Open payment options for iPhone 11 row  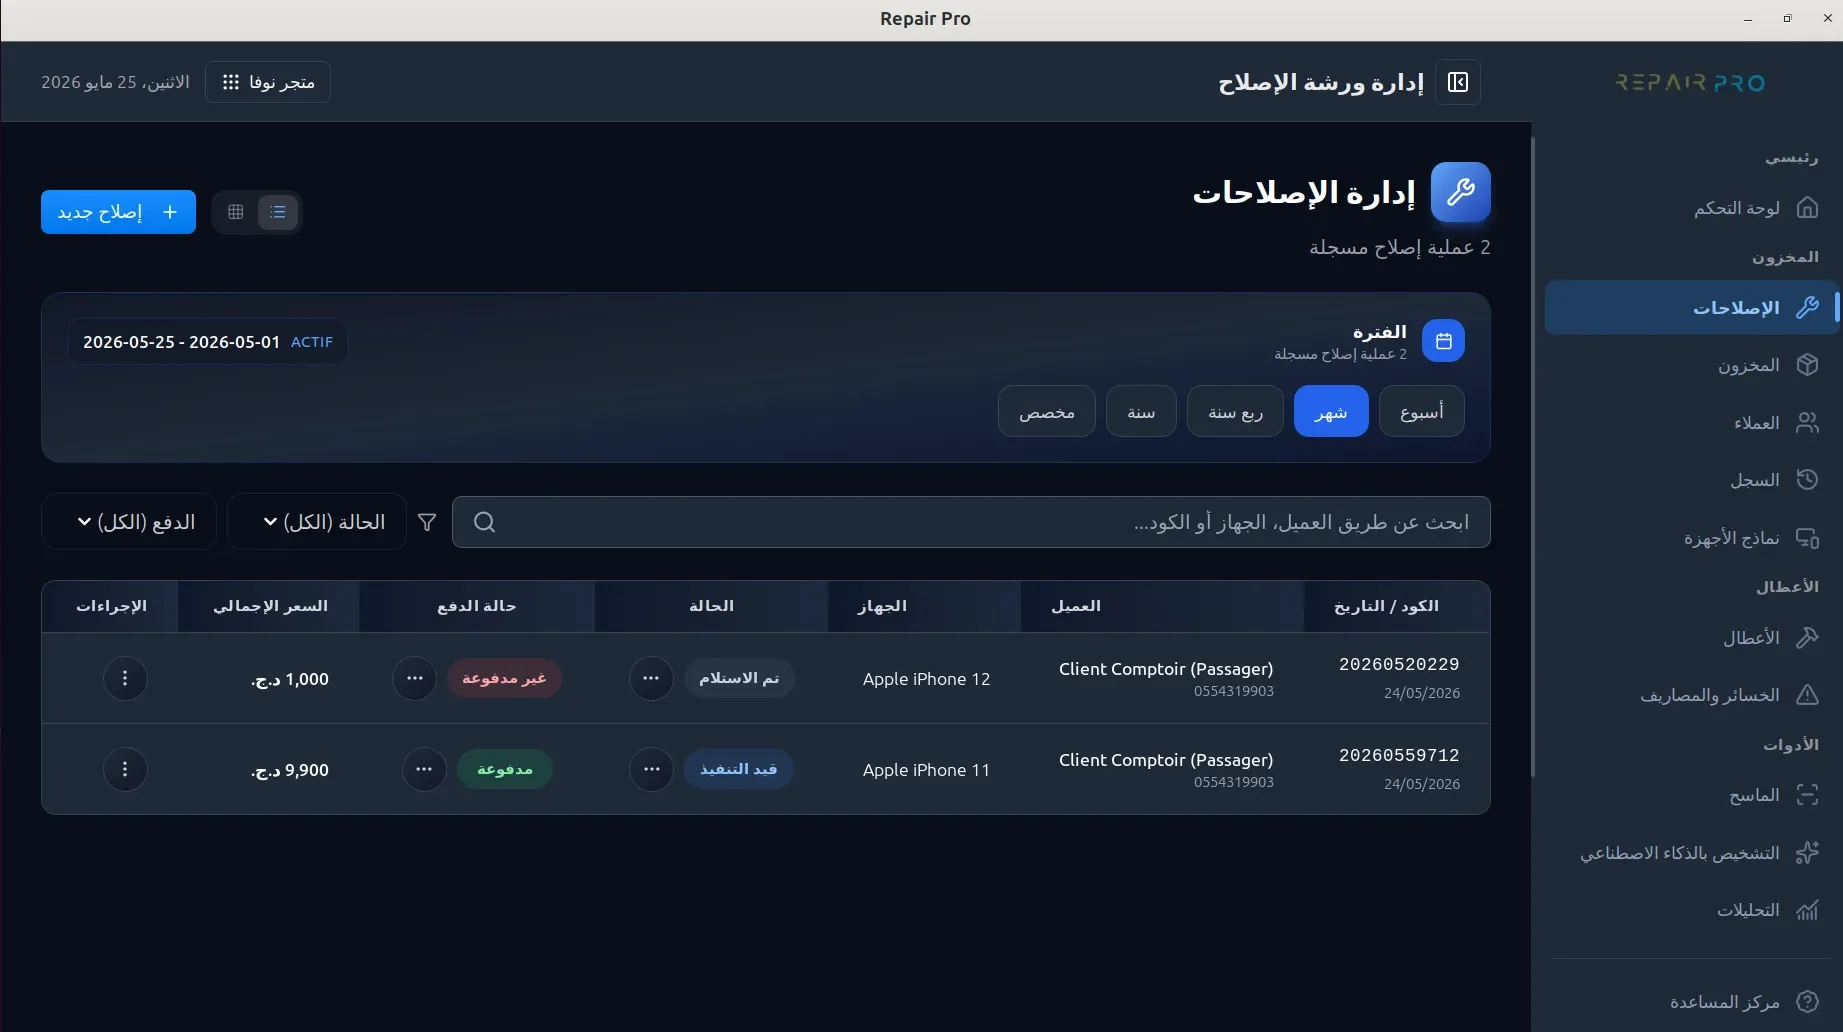coord(424,769)
